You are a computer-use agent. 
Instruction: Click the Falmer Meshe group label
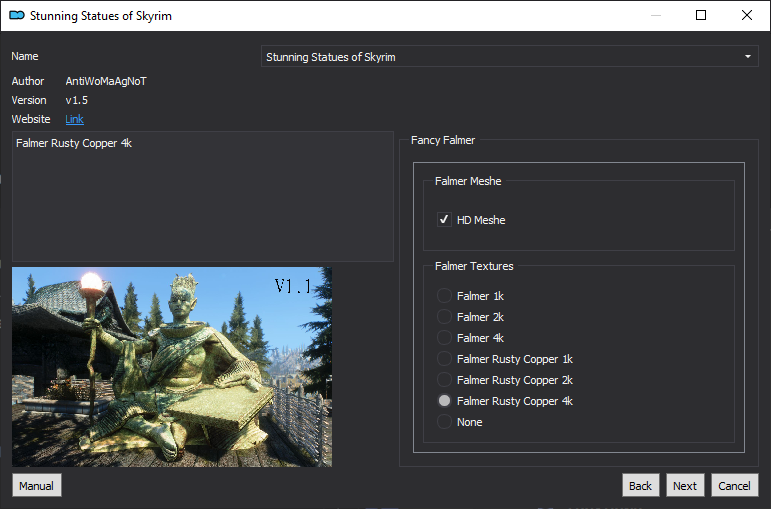click(468, 181)
